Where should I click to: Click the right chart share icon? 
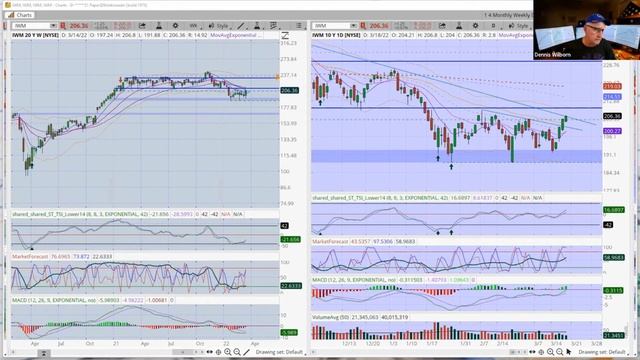[x=442, y=26]
